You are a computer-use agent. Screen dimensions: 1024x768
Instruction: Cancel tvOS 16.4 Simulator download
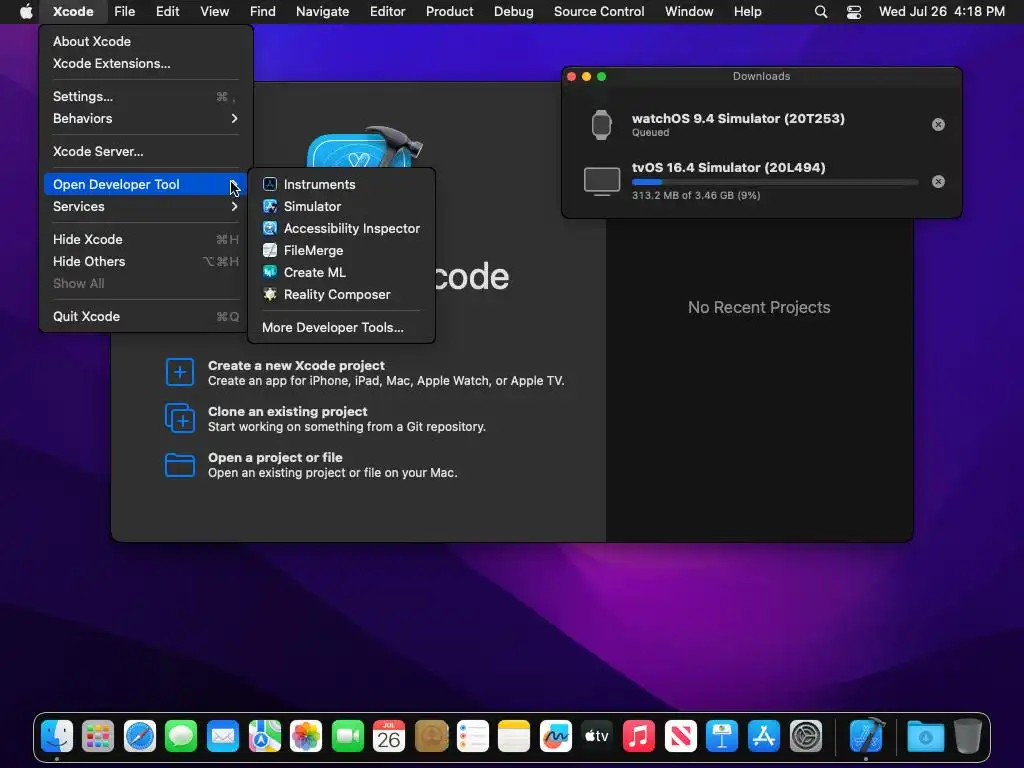coord(938,182)
